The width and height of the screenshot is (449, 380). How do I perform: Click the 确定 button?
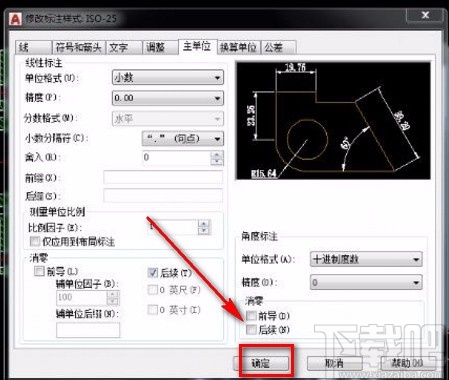pyautogui.click(x=261, y=363)
